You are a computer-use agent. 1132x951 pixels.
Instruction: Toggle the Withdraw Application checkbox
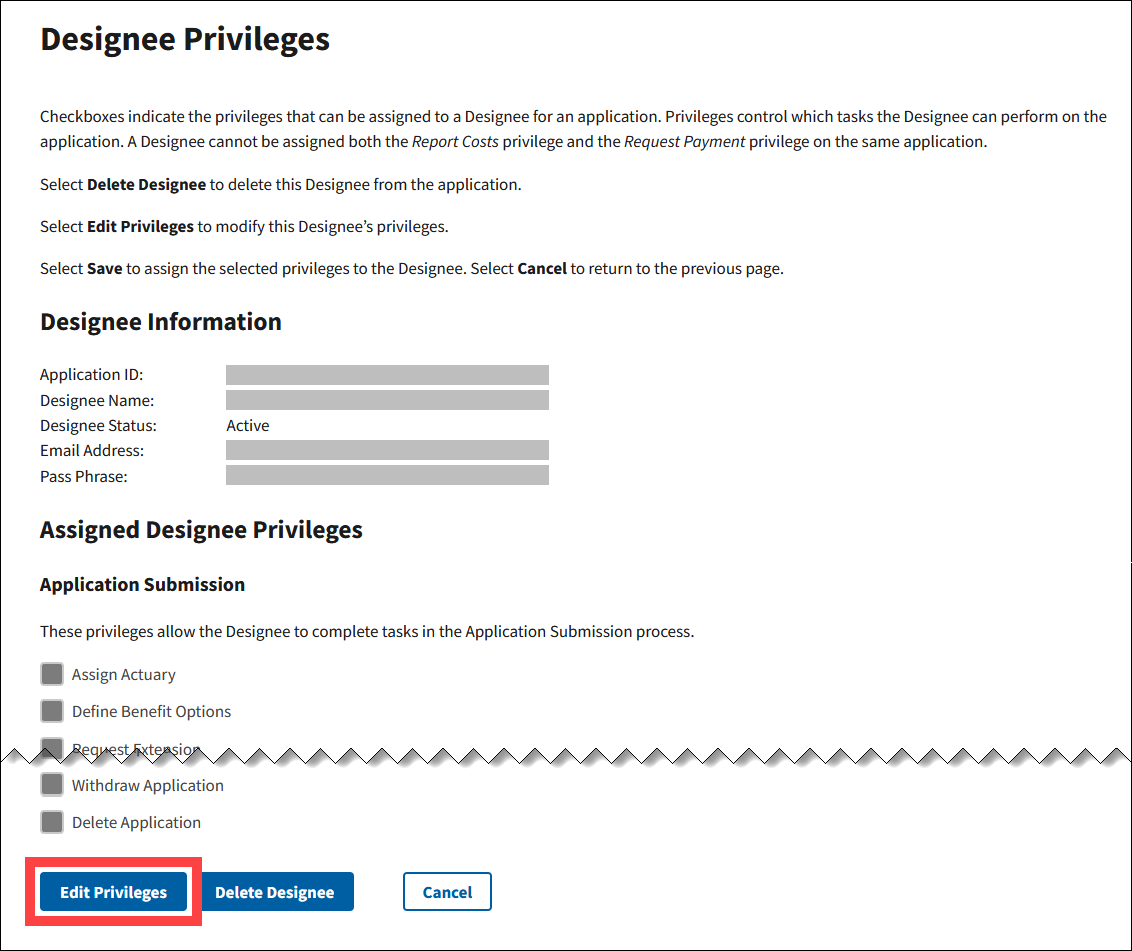tap(52, 785)
